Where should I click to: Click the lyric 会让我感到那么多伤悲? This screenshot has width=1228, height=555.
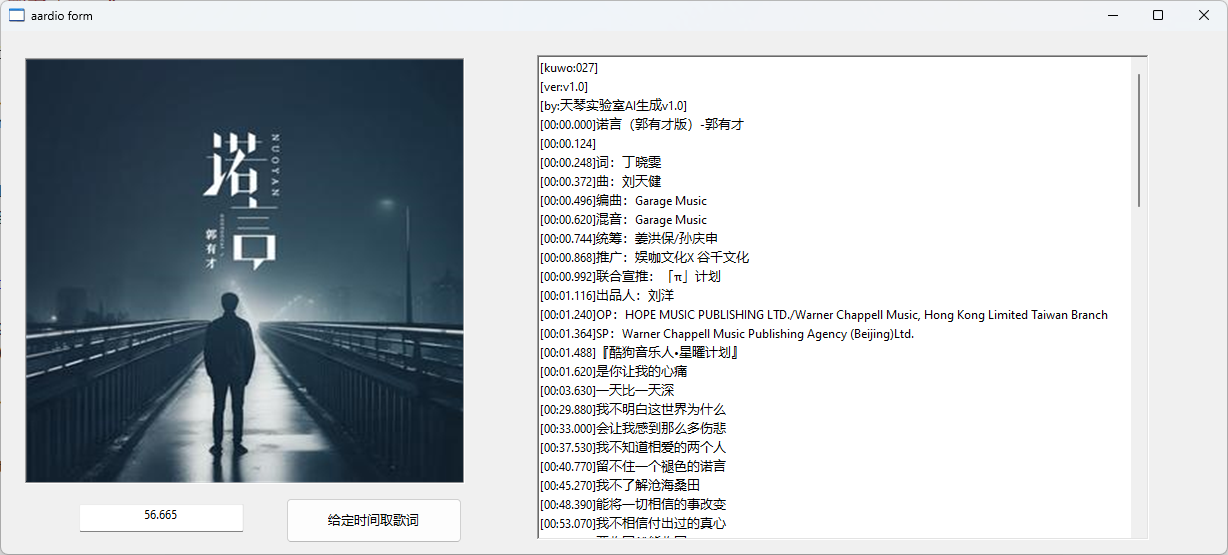pos(633,429)
